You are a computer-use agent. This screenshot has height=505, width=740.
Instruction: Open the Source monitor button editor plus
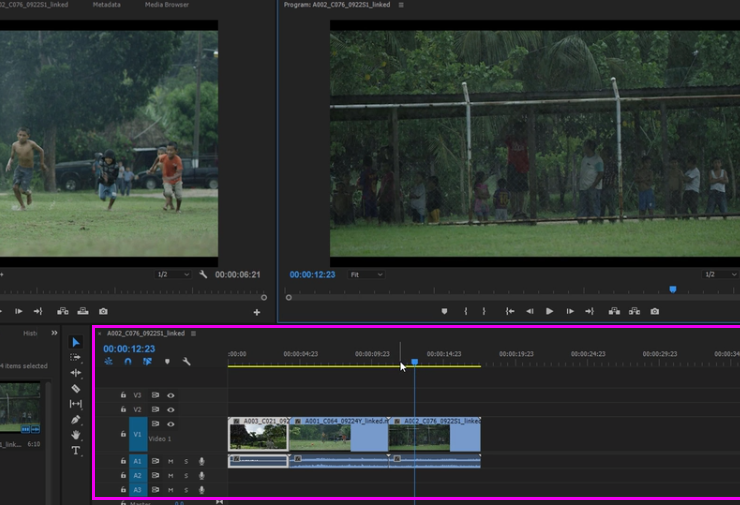click(x=257, y=312)
